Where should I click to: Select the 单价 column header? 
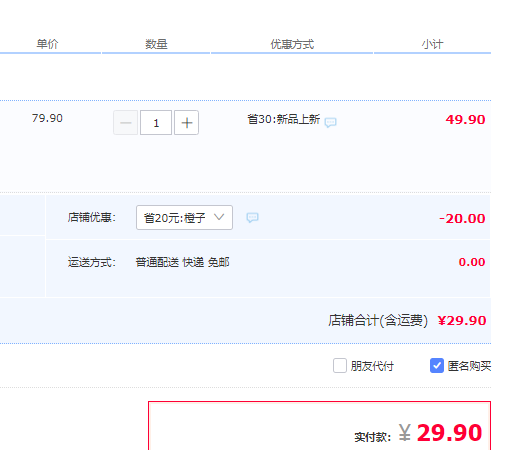click(47, 44)
